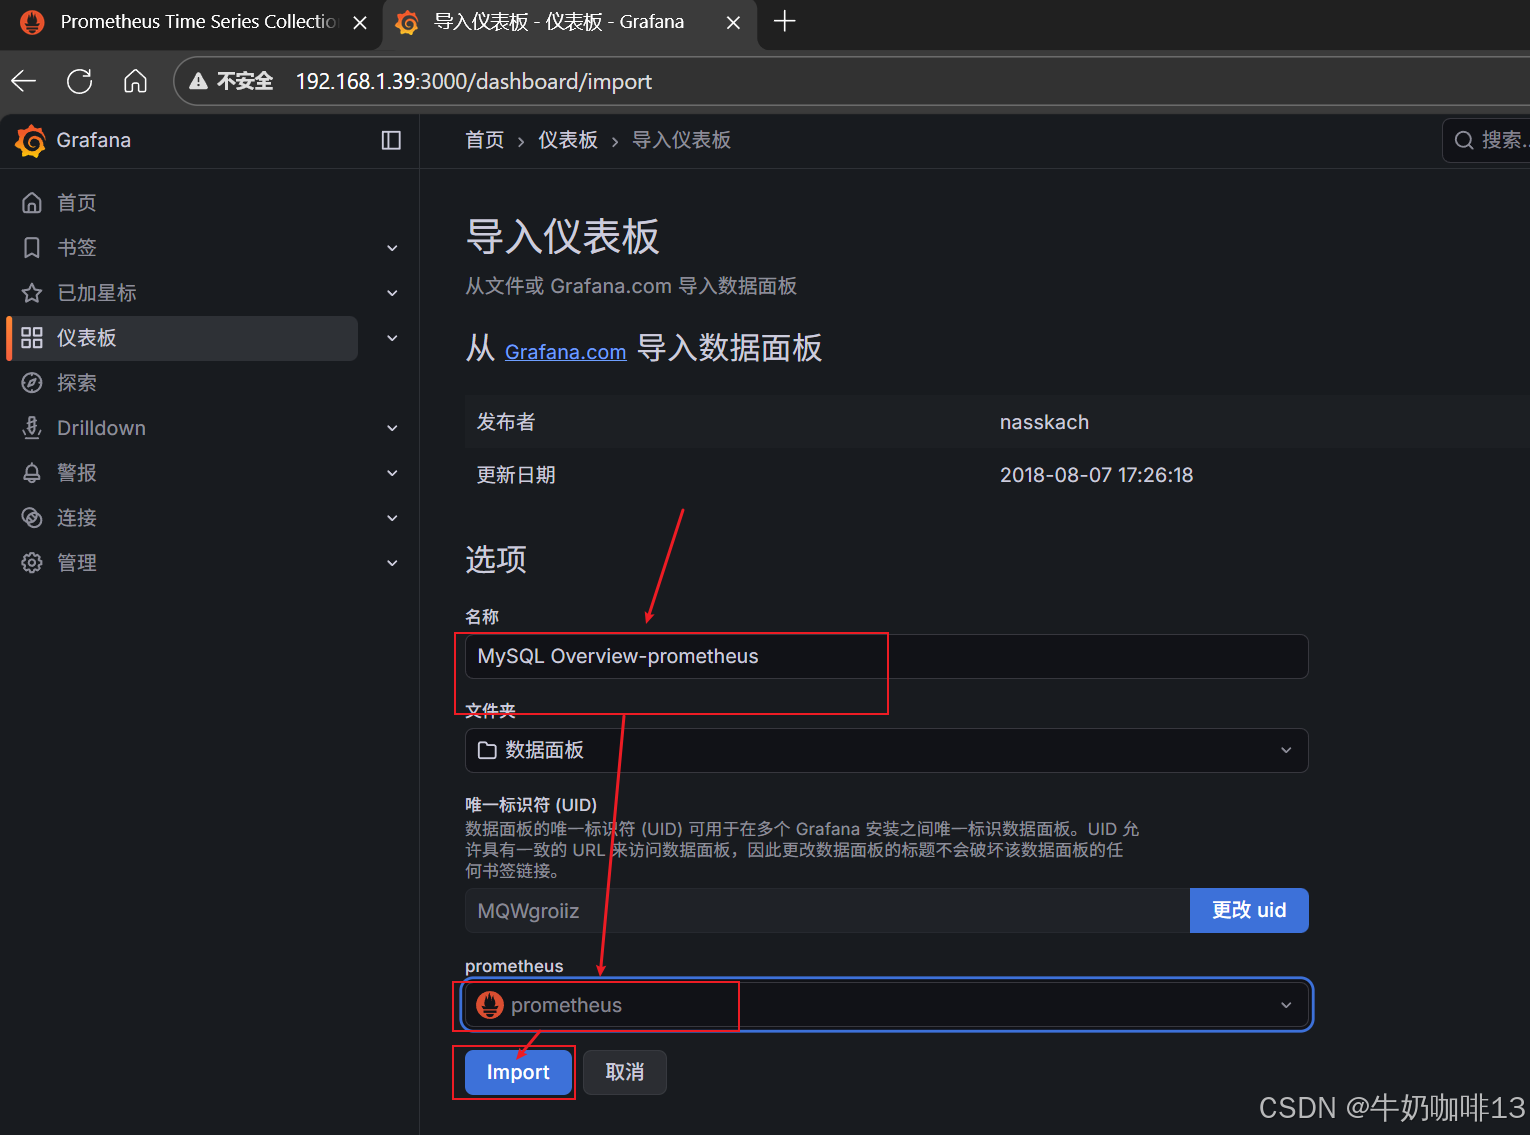Click the Import button

point(518,1072)
